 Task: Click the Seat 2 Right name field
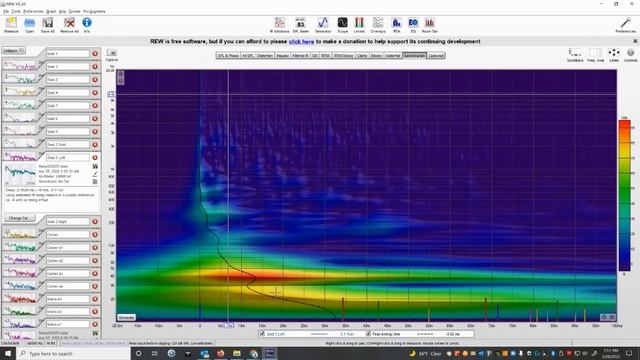point(67,221)
